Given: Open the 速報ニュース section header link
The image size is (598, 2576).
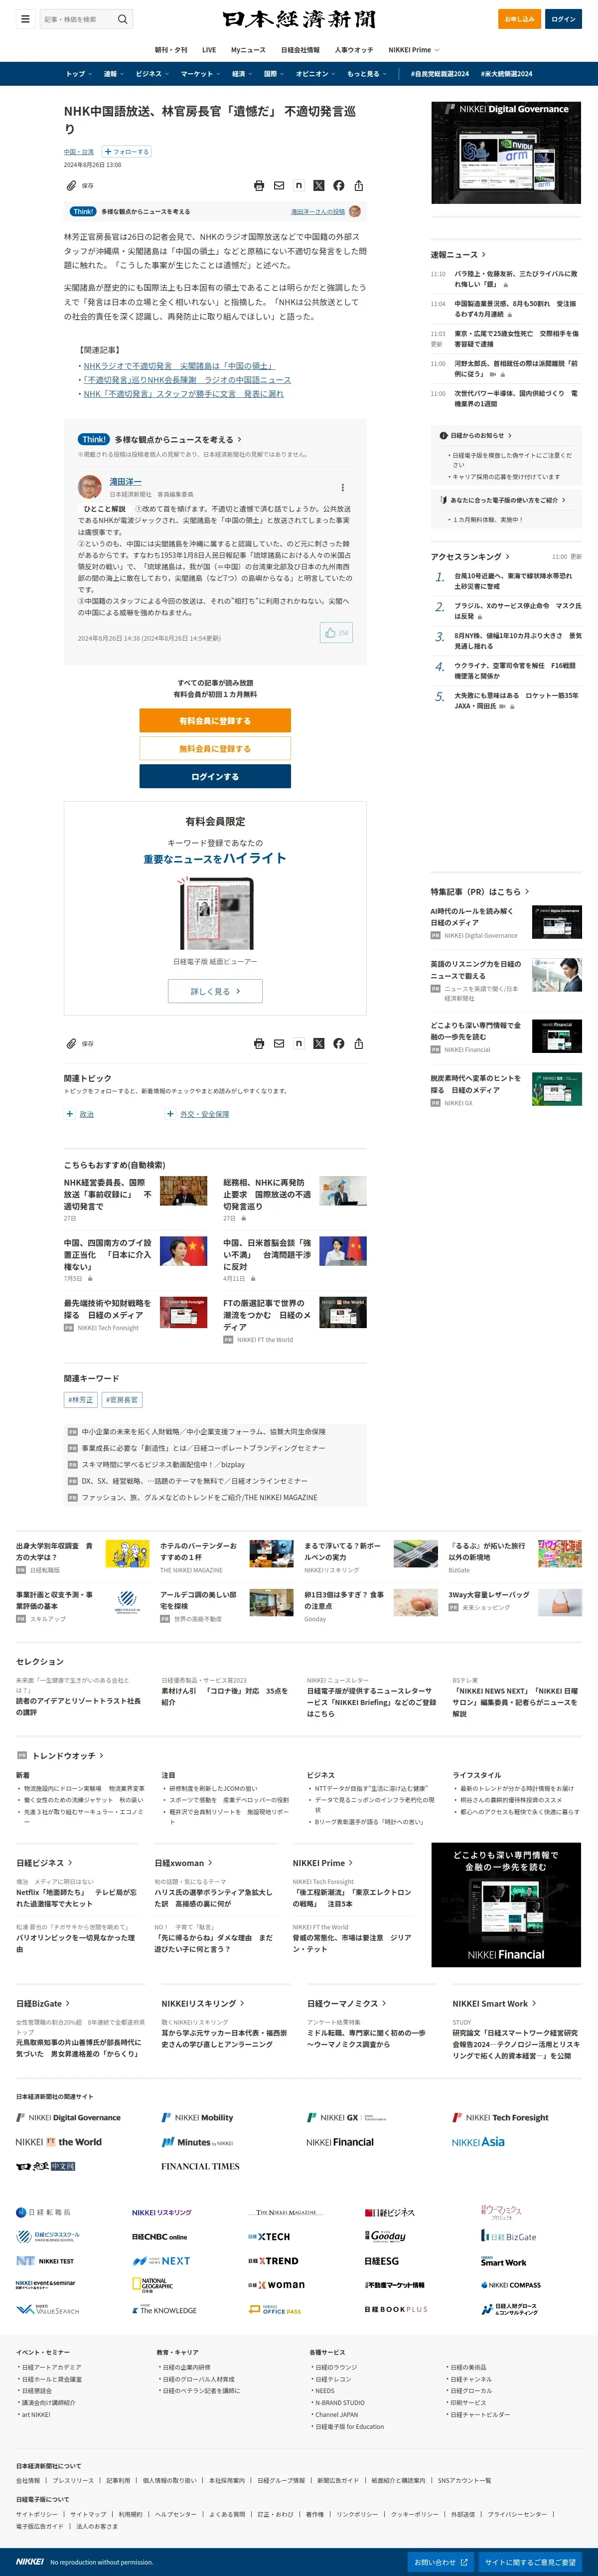Looking at the screenshot, I should 458,254.
